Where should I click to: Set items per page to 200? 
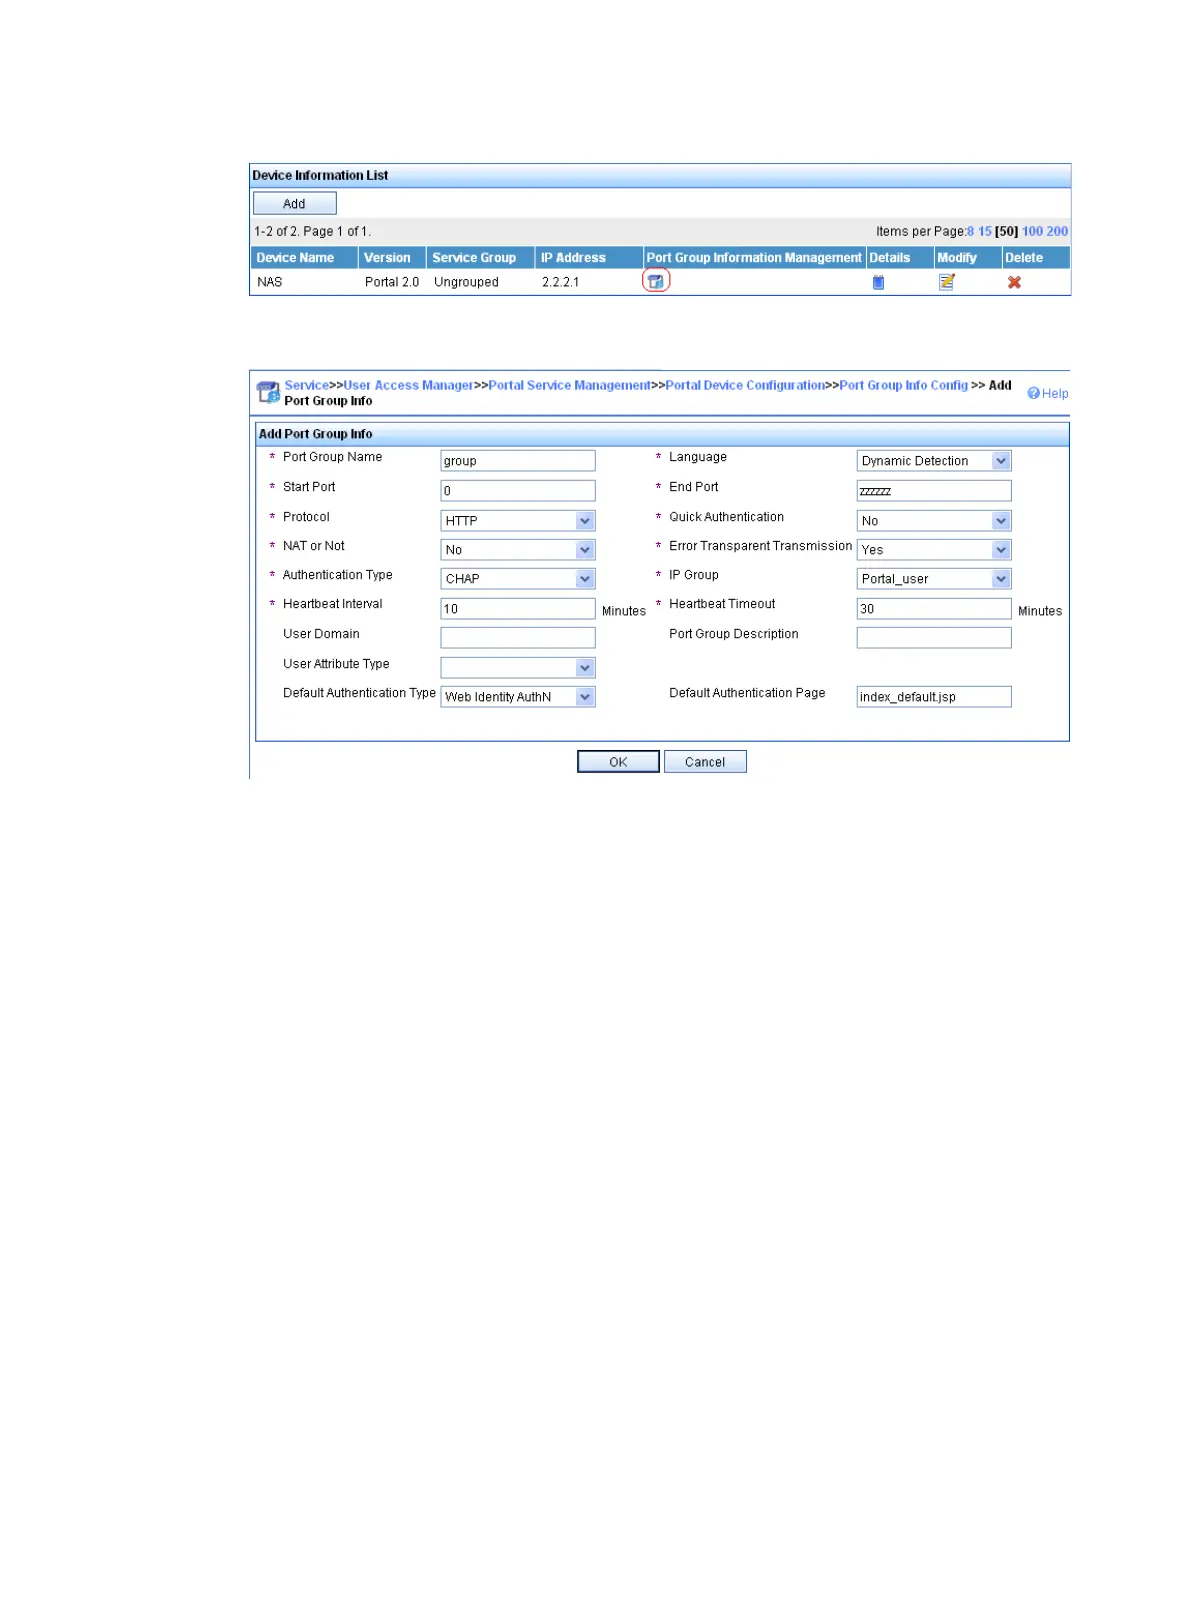(x=1057, y=231)
